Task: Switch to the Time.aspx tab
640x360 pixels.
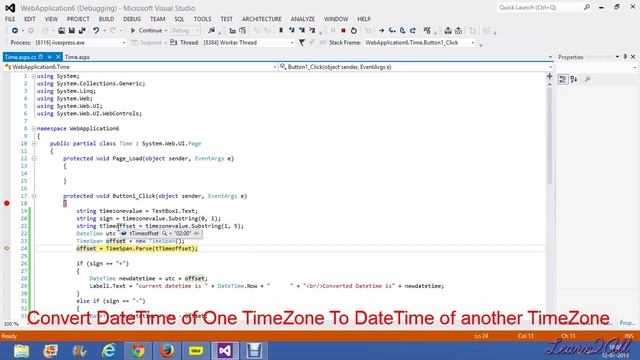Action: tap(77, 57)
